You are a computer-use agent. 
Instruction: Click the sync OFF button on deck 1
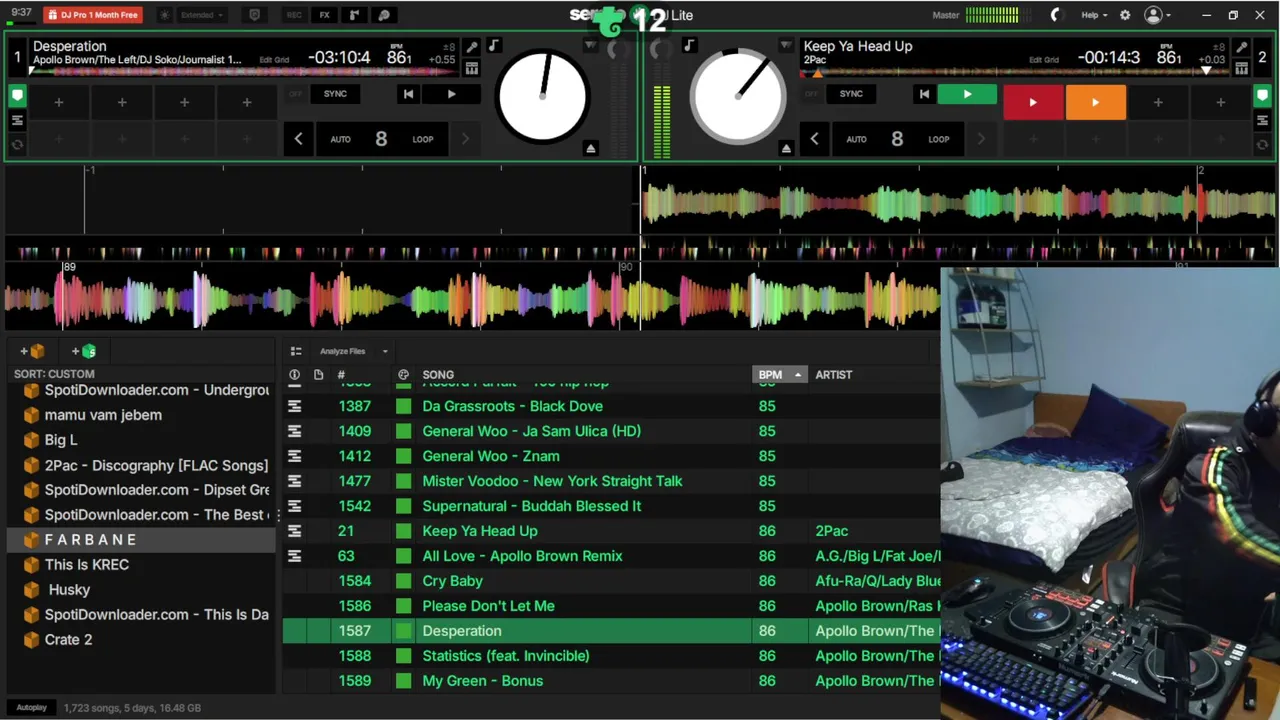click(x=295, y=94)
